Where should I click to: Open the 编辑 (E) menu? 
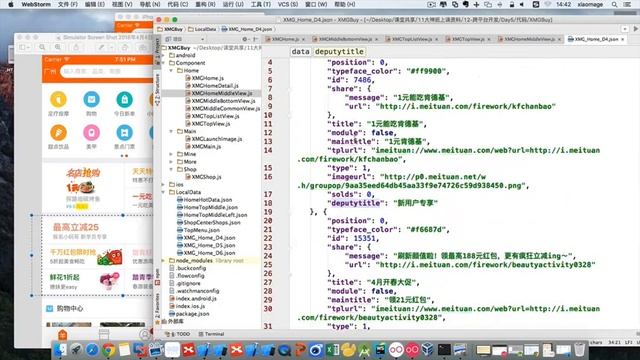pyautogui.click(x=94, y=4)
